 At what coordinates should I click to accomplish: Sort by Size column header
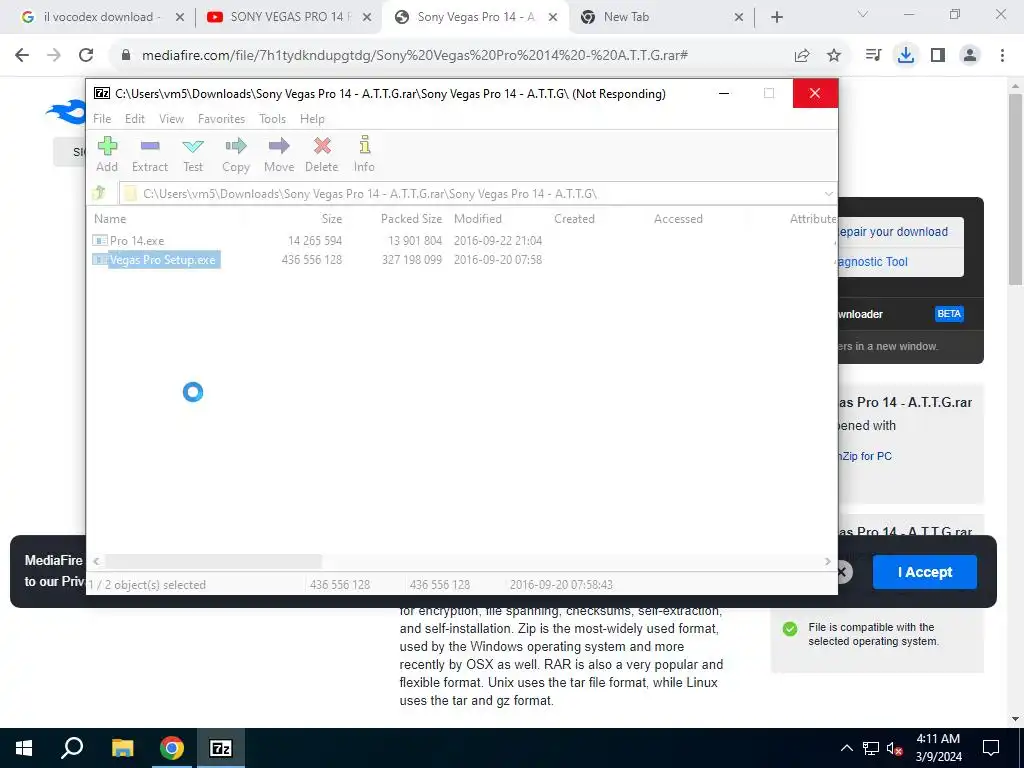331,219
